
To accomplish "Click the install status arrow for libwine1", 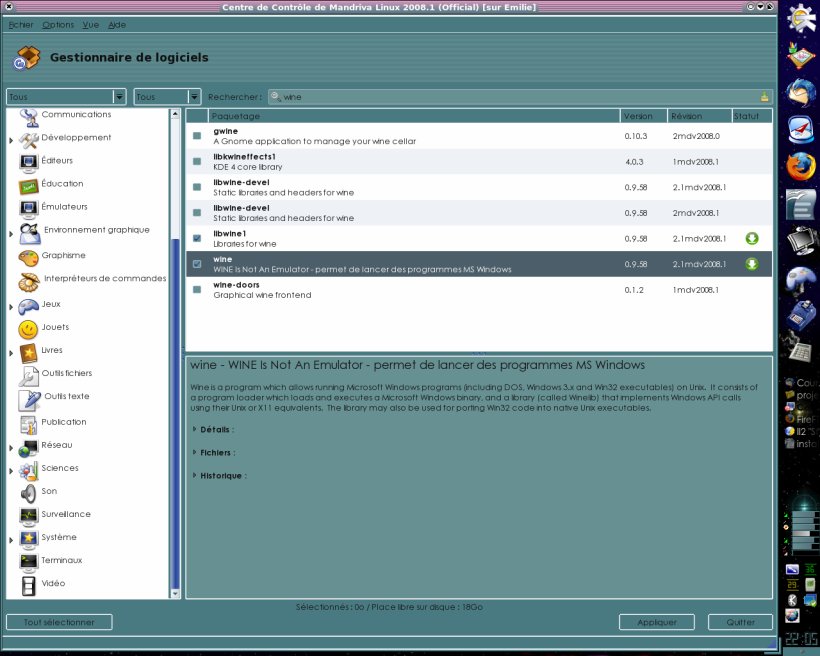I will (x=751, y=239).
